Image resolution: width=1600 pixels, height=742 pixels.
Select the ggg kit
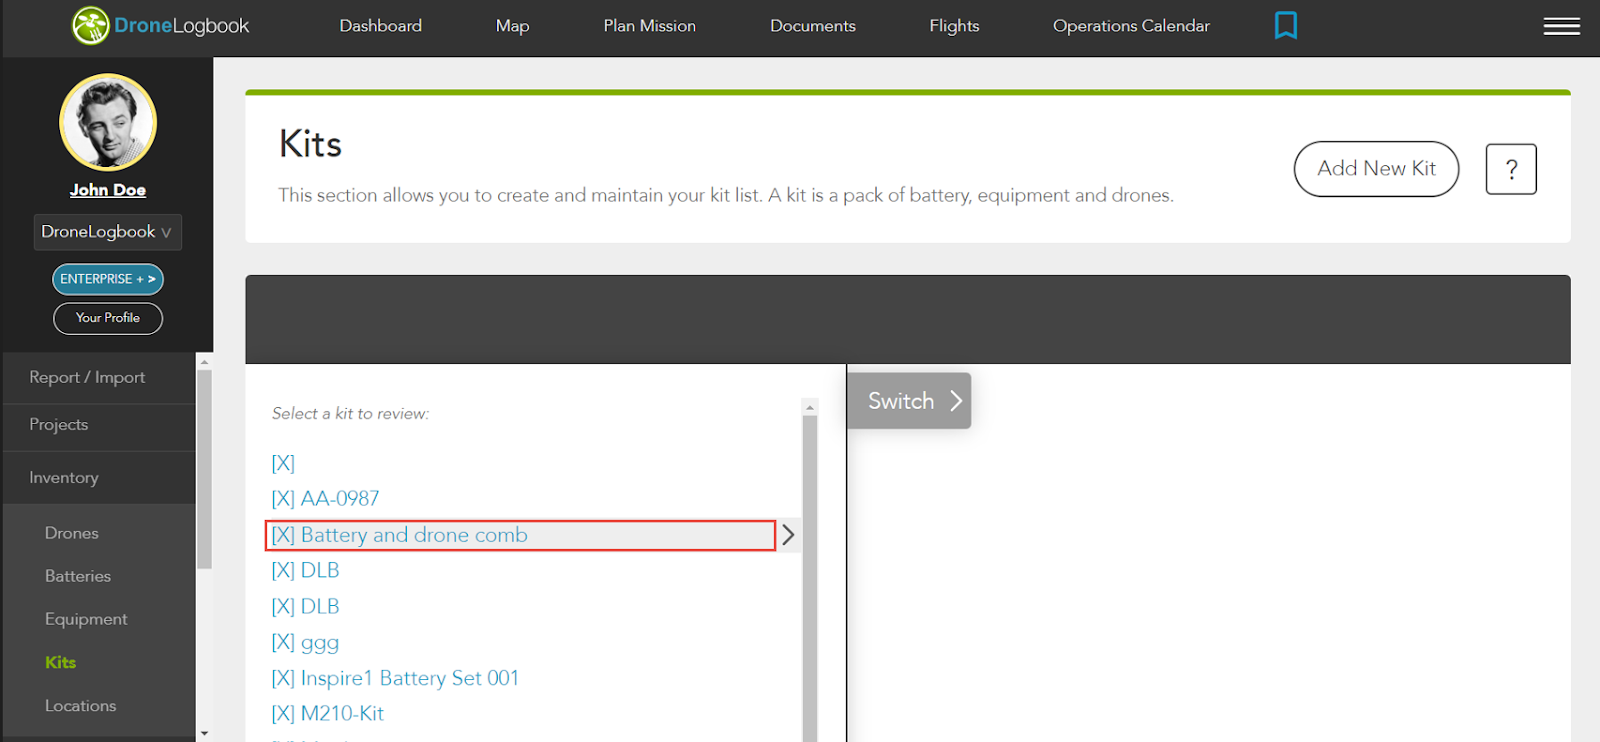coord(305,642)
